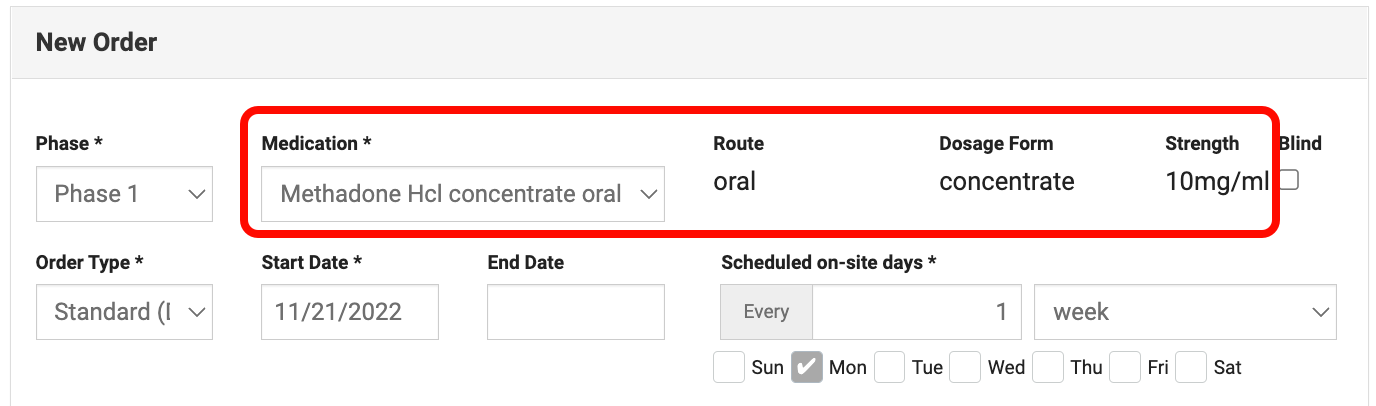Uncheck the Mon day checkbox
The image size is (1376, 406).
[807, 367]
